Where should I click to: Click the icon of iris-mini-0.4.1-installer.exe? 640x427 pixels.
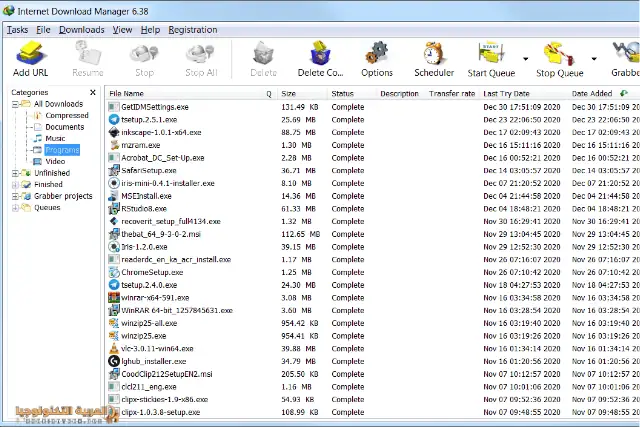coord(114,183)
